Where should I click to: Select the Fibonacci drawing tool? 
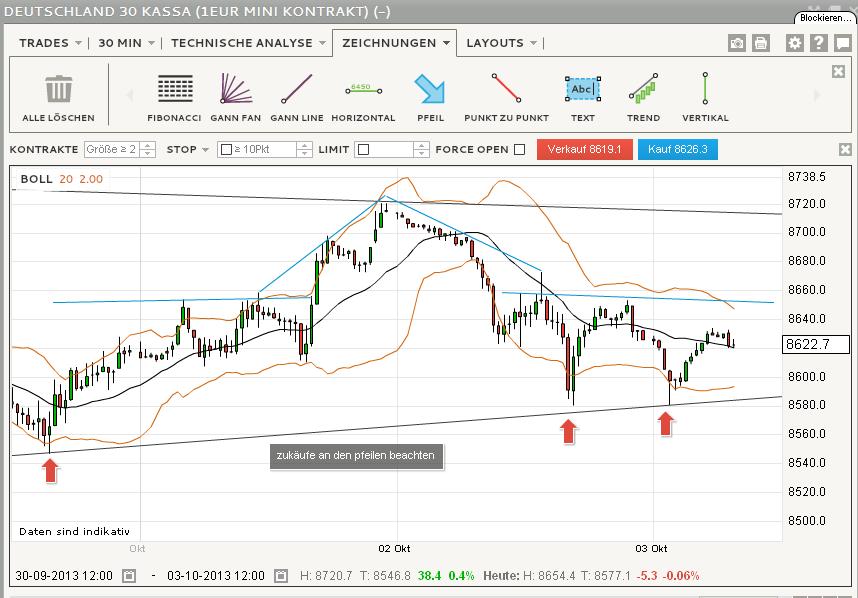tap(173, 97)
